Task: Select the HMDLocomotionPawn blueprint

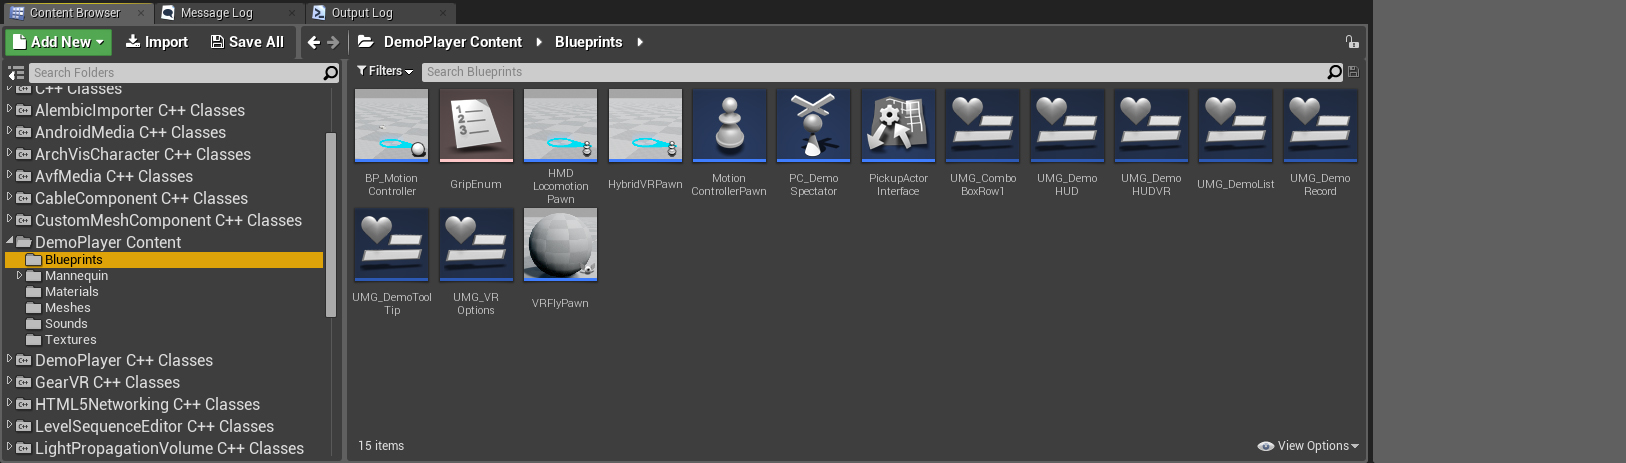Action: coord(560,125)
